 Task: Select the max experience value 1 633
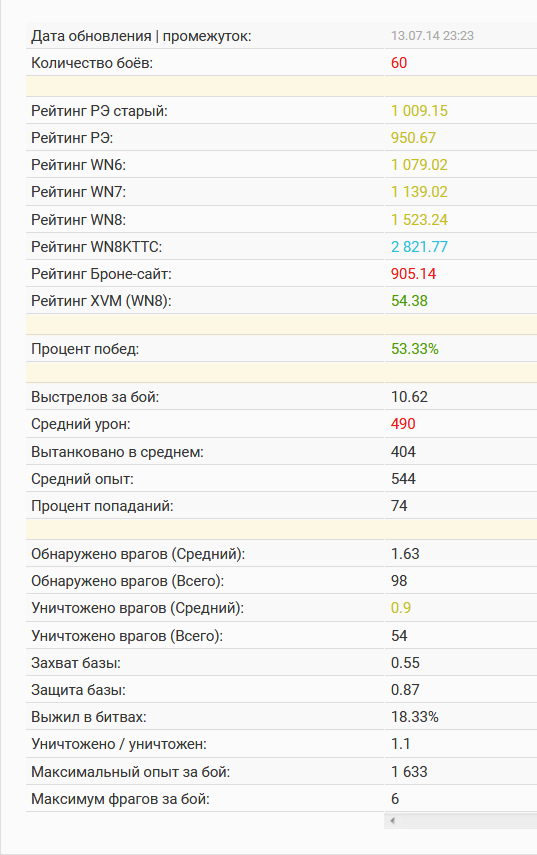pyautogui.click(x=409, y=772)
